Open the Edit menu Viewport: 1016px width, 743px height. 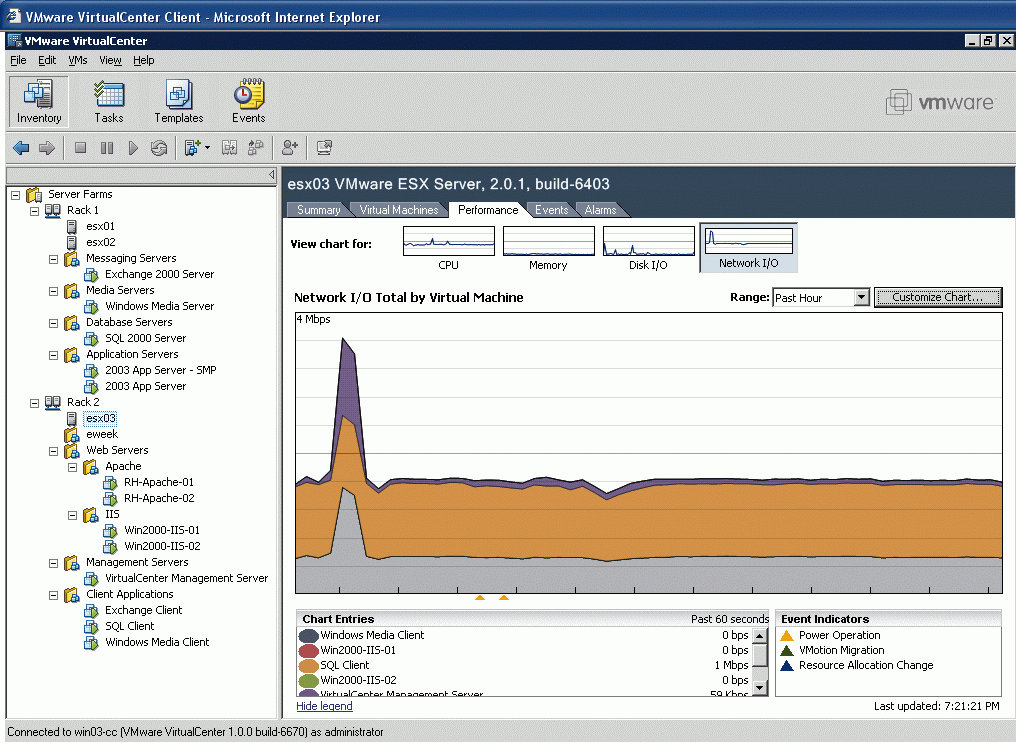click(x=47, y=60)
